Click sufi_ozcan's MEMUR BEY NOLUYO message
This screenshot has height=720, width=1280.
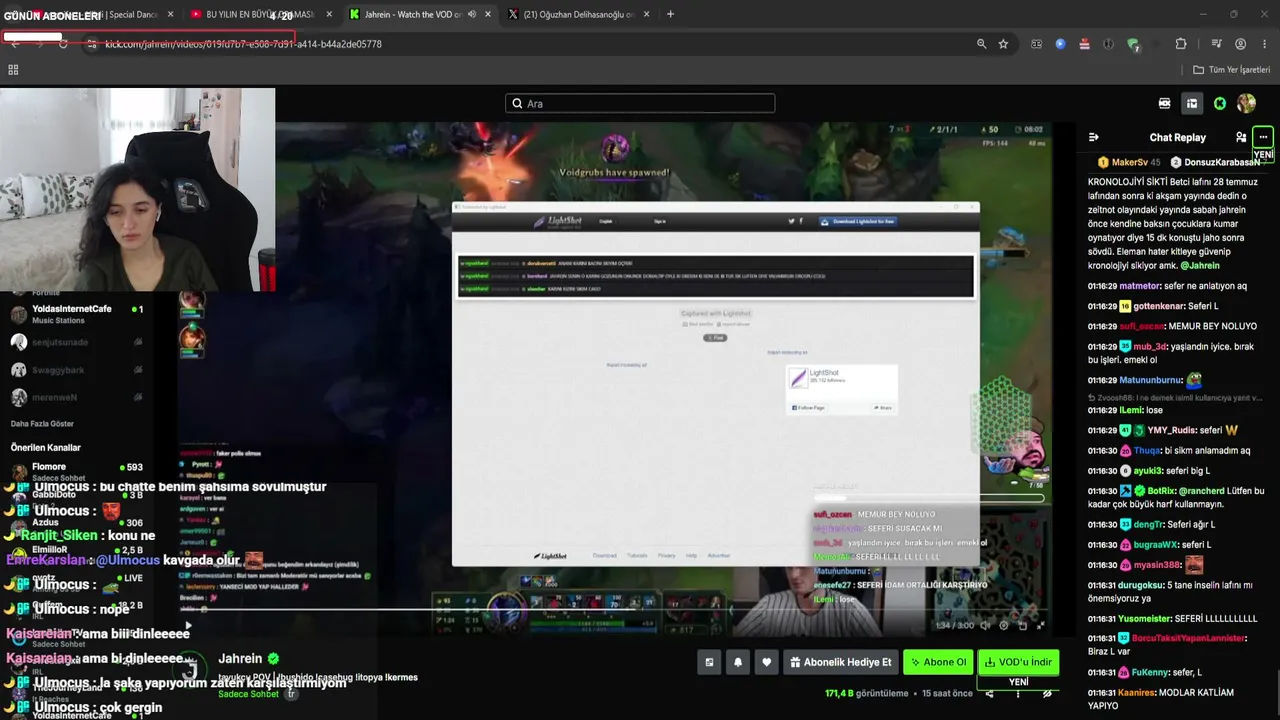(1172, 326)
